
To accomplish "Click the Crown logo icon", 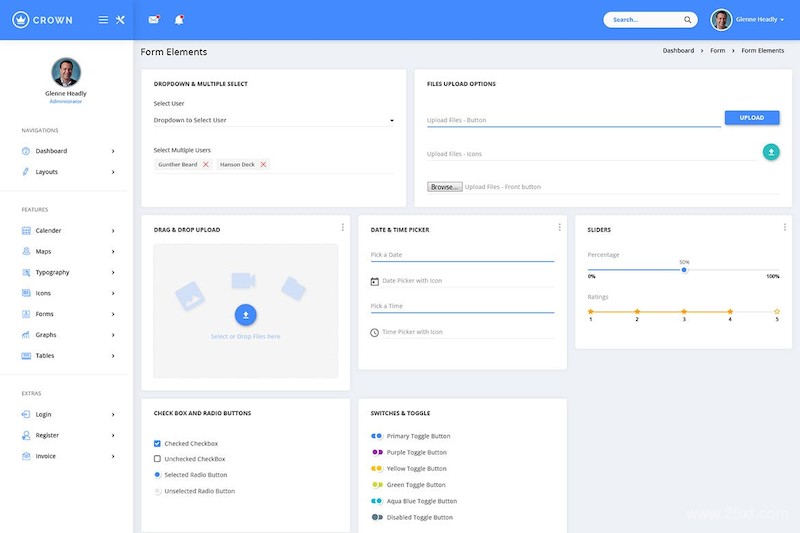I will pos(20,20).
